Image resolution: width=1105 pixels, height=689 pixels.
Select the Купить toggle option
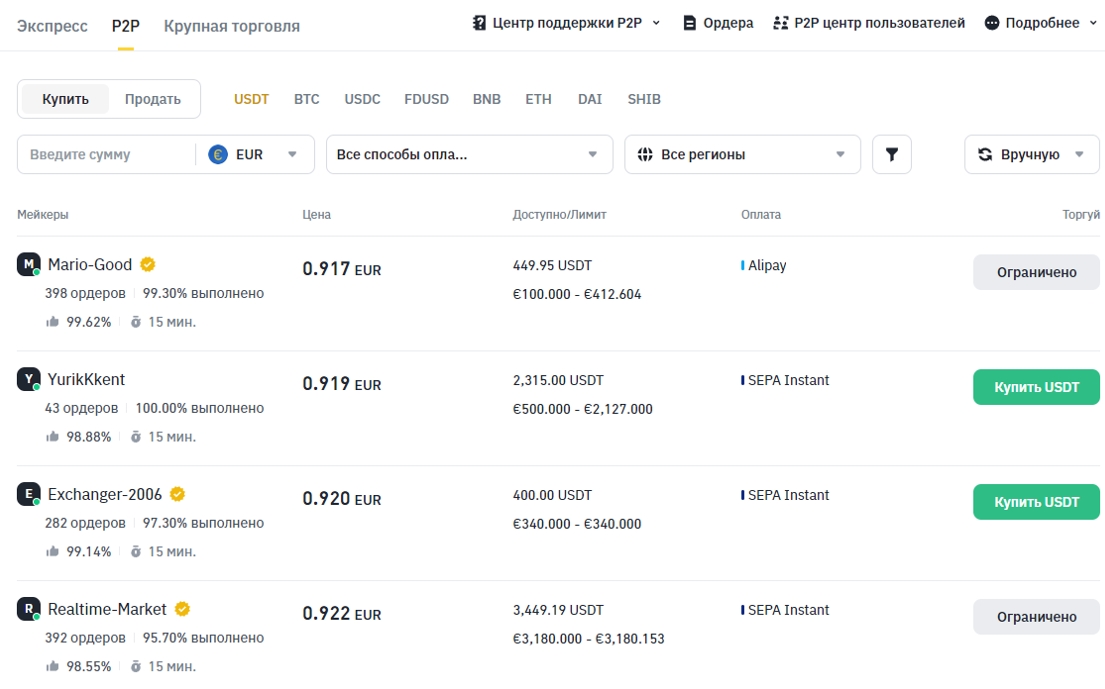point(65,99)
